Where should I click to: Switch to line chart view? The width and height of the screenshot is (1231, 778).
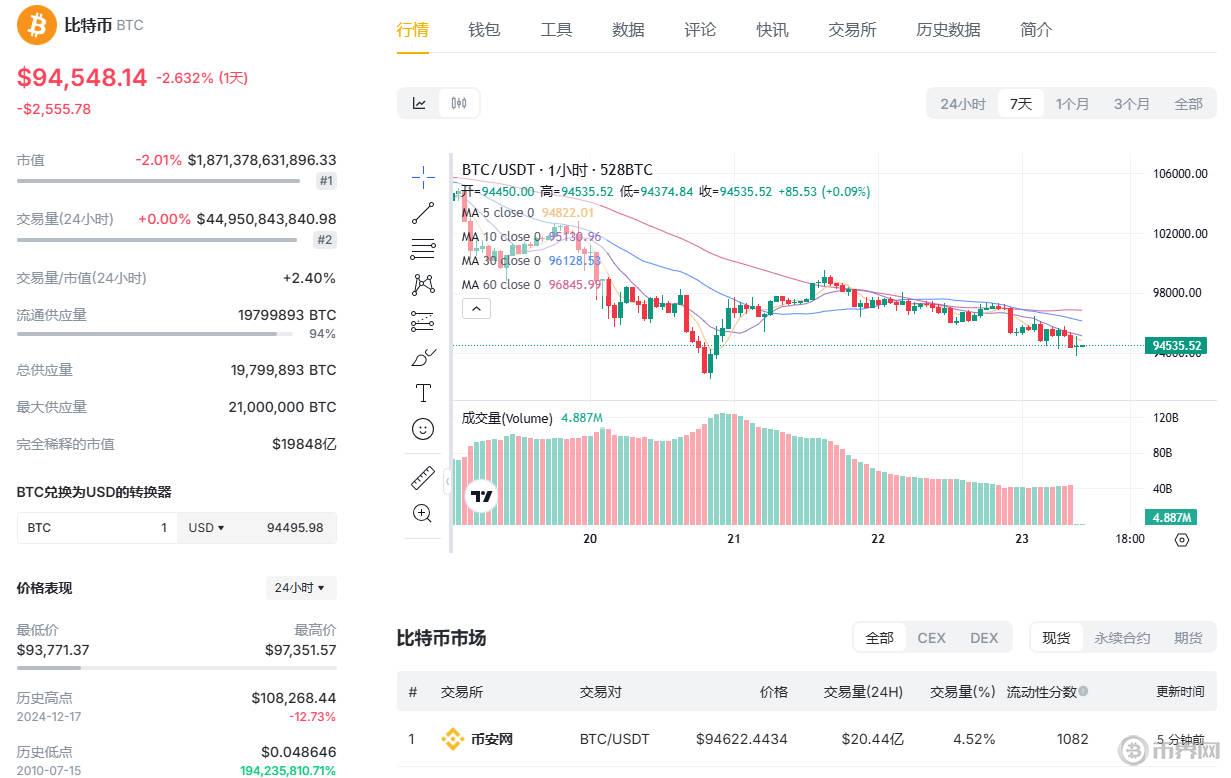pyautogui.click(x=420, y=103)
